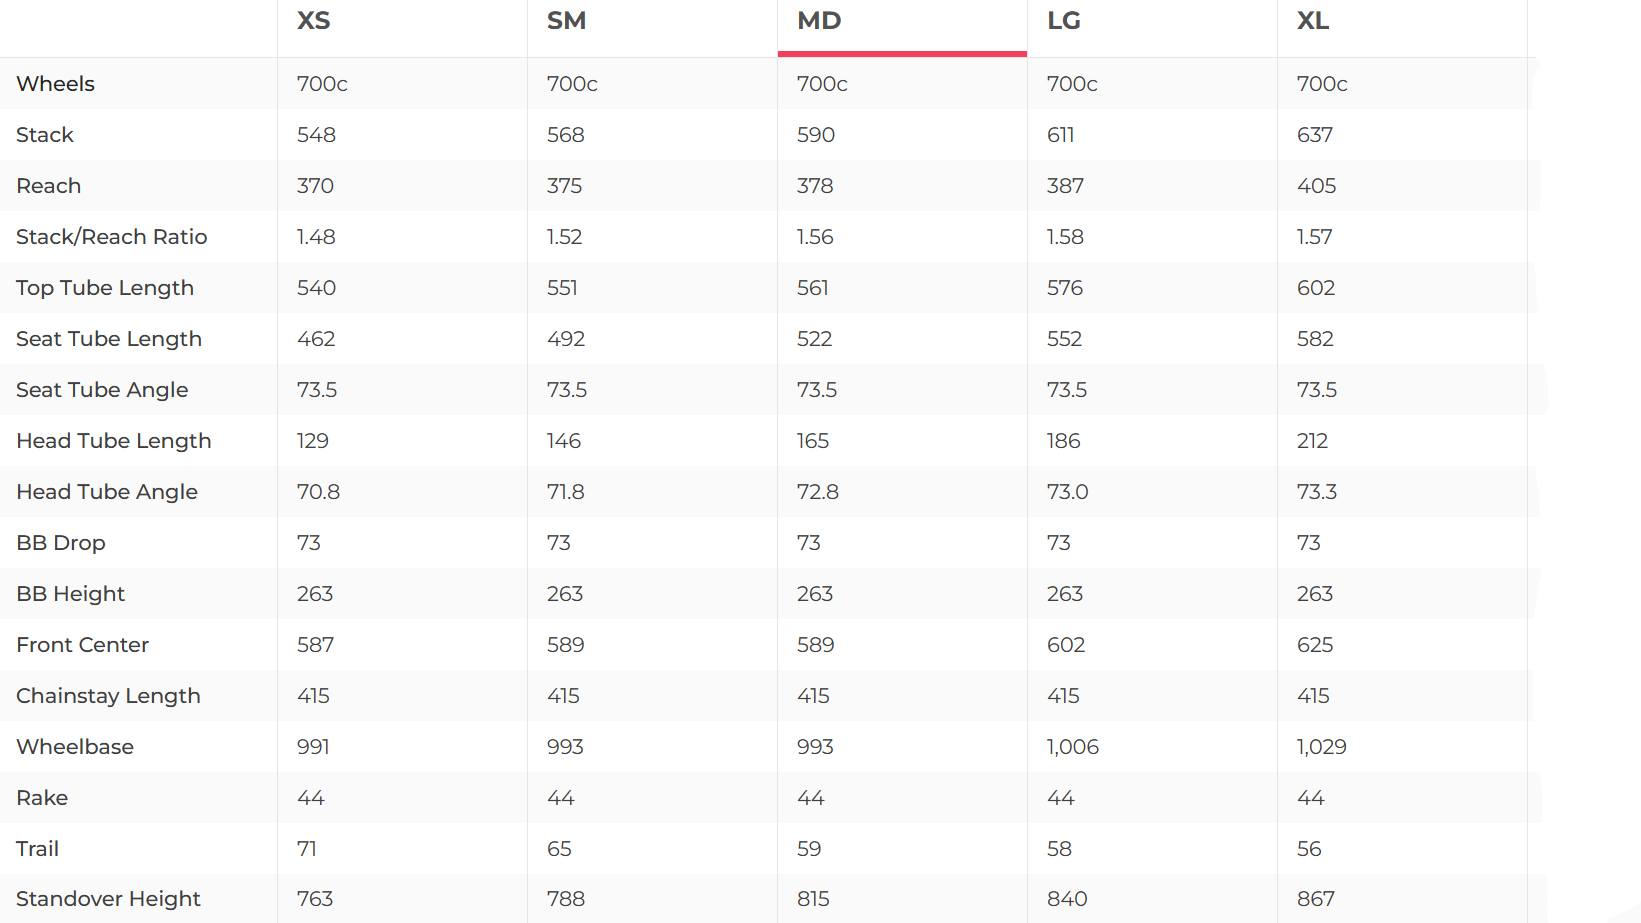
Task: Switch to the SM size tab
Action: coord(566,21)
